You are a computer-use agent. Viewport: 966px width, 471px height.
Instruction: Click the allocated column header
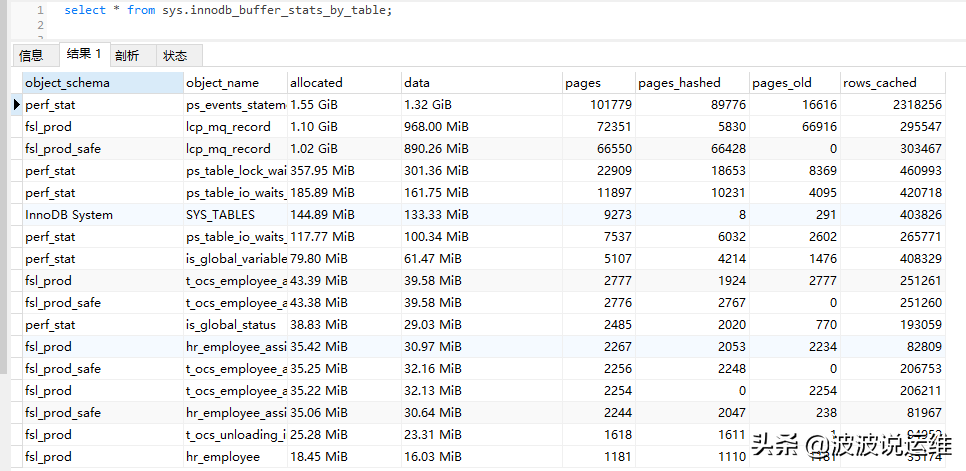(344, 83)
